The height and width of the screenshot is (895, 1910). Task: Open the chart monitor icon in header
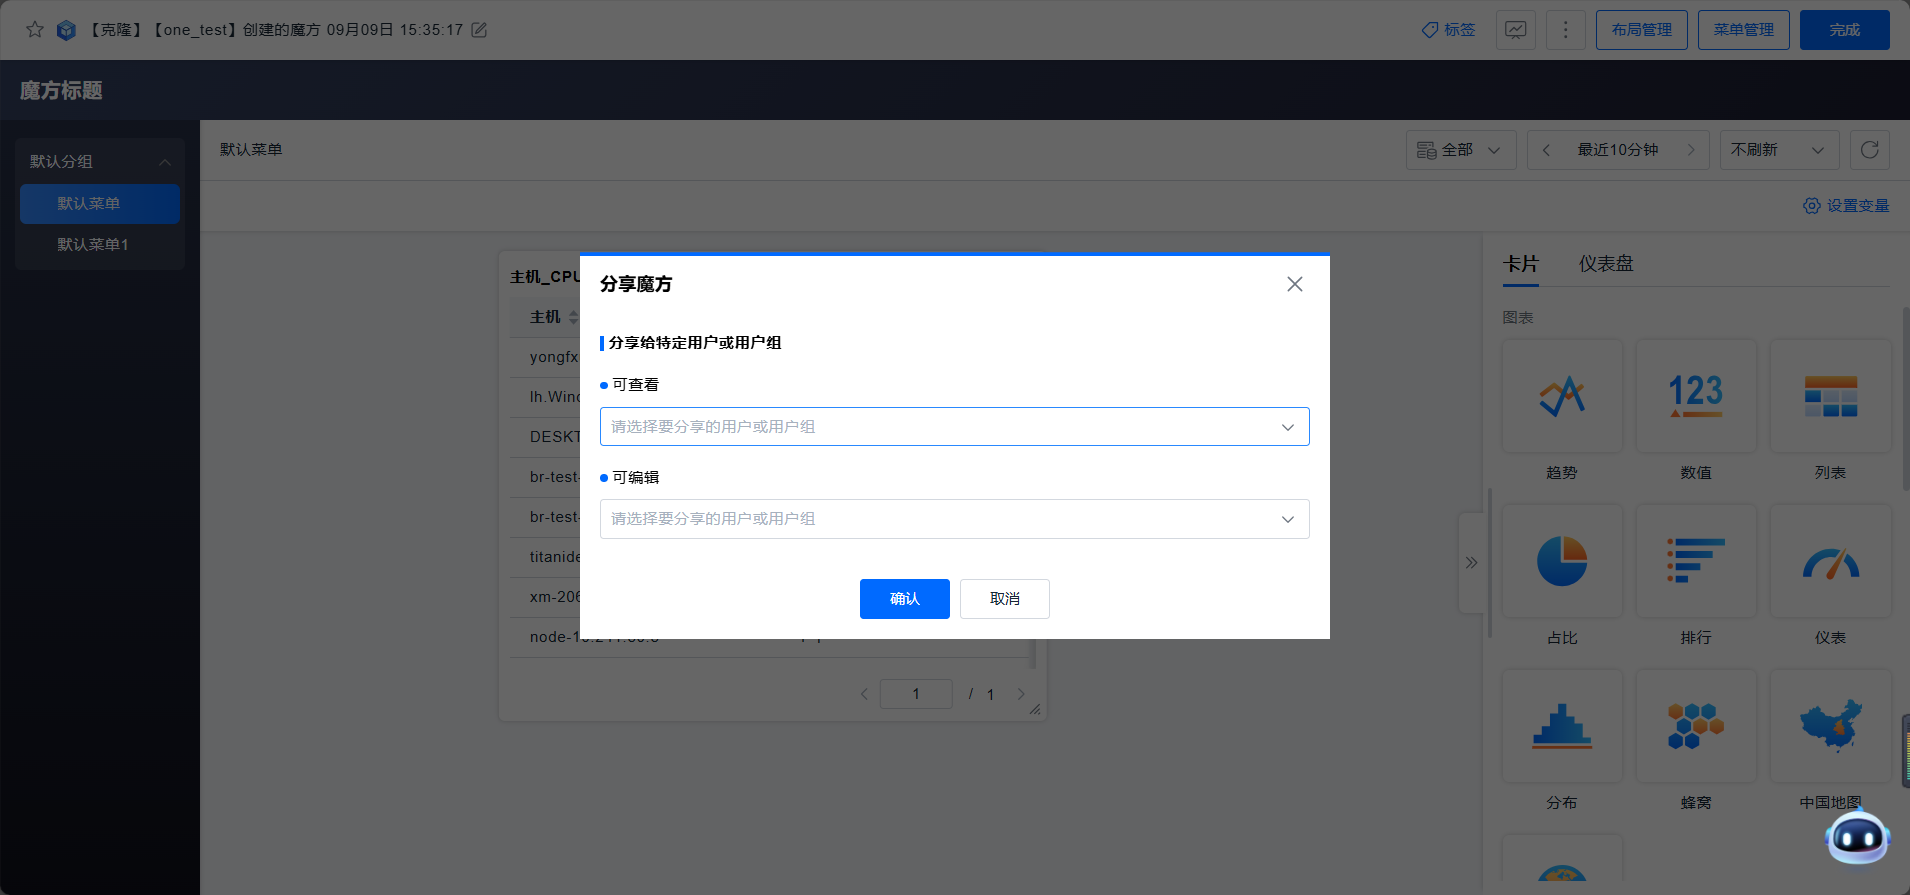[1515, 30]
